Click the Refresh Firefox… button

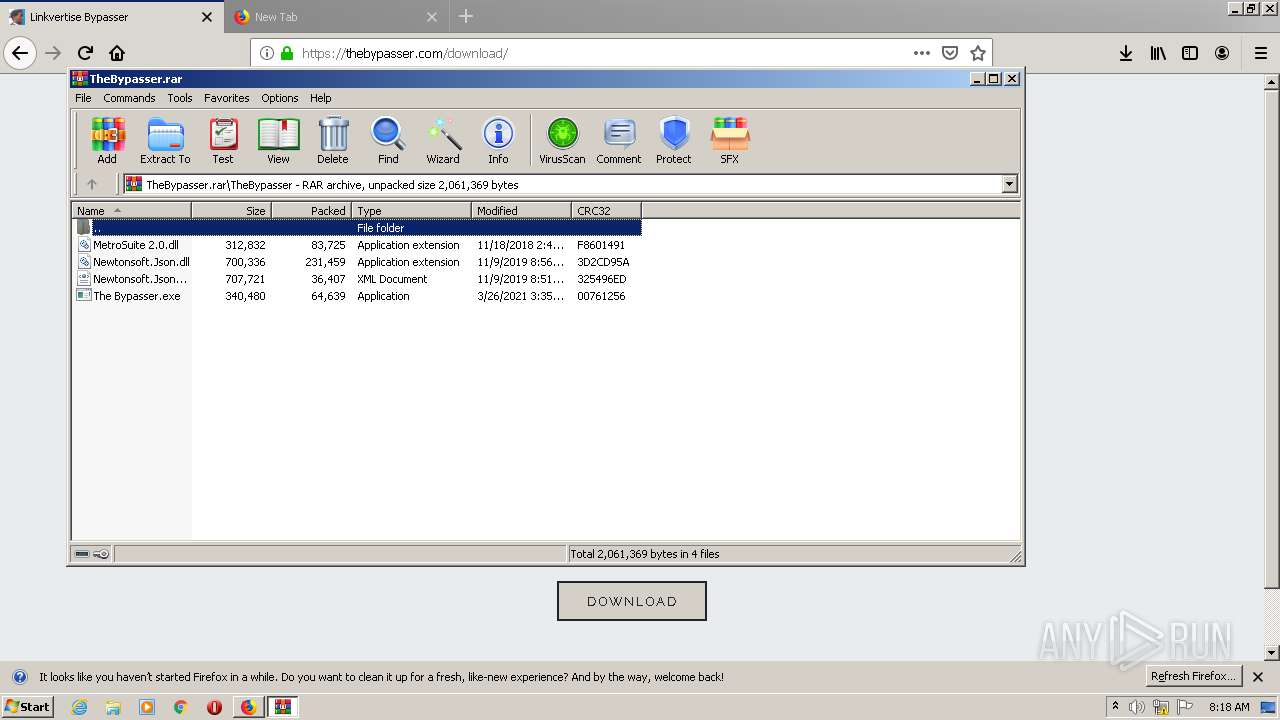(1193, 676)
